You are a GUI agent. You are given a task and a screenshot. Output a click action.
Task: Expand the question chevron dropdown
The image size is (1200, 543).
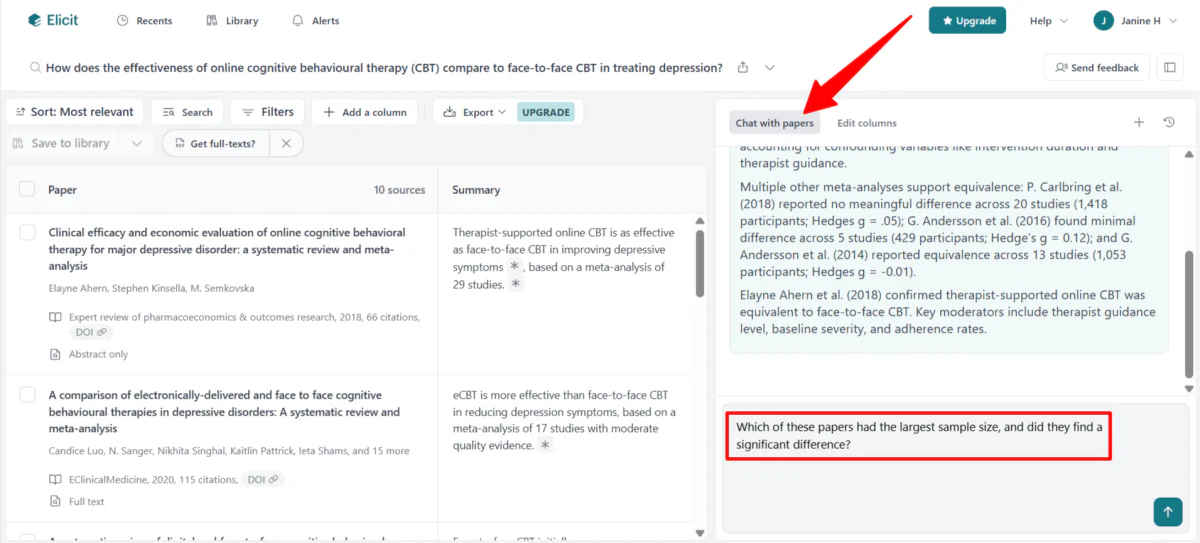[x=770, y=67]
